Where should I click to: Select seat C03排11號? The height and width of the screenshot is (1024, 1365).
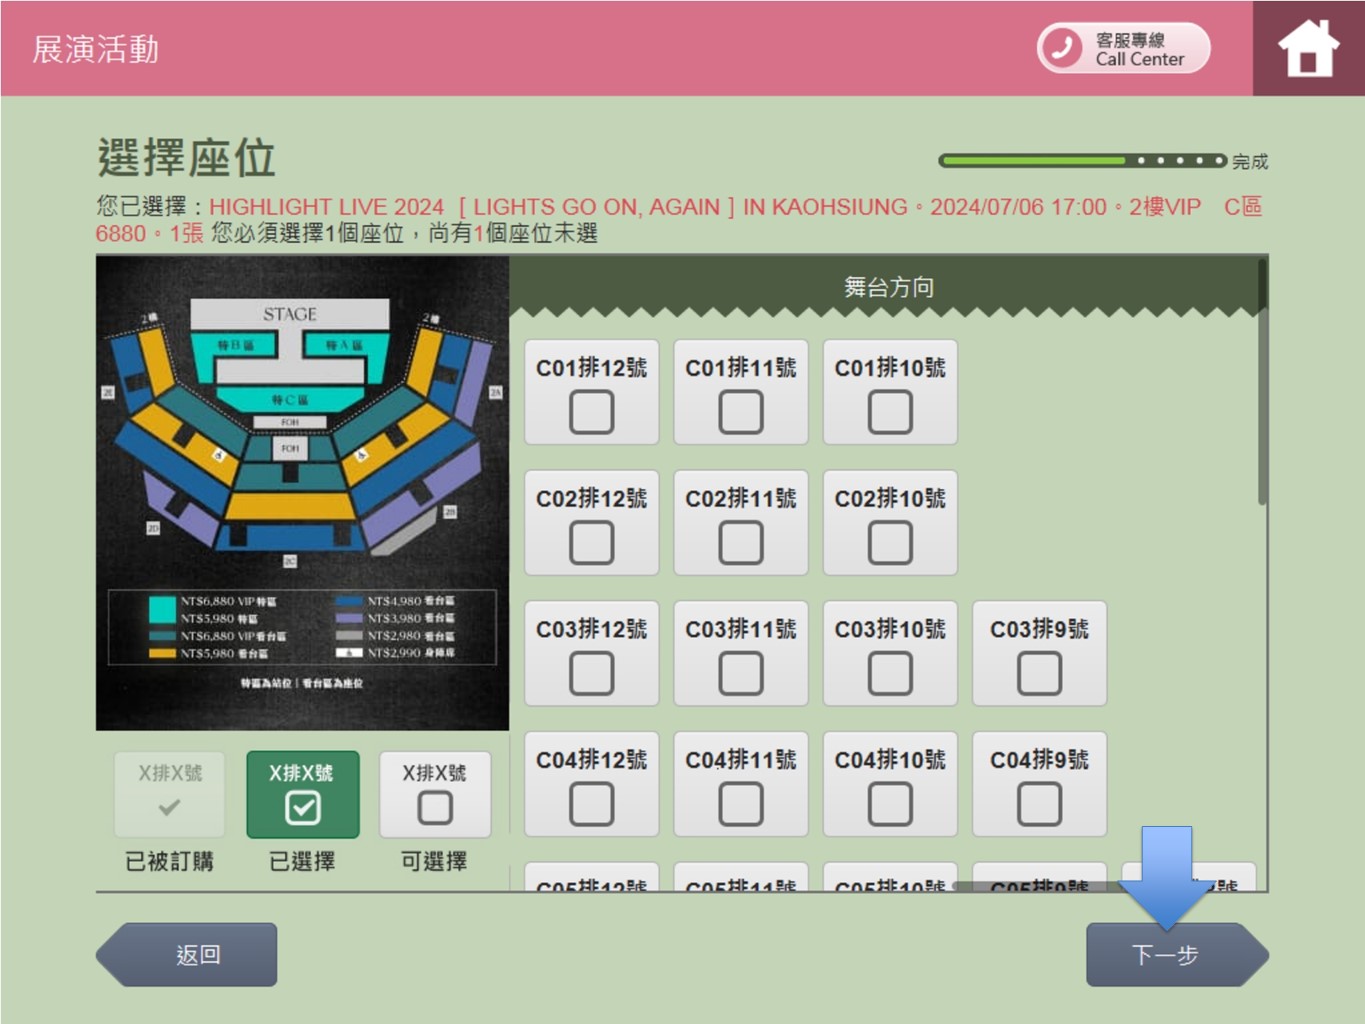tap(741, 654)
